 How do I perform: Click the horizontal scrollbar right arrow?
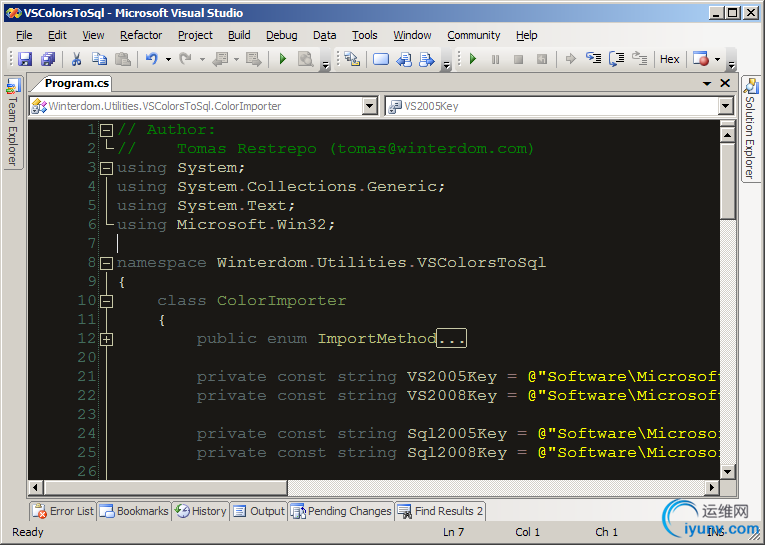tap(712, 487)
